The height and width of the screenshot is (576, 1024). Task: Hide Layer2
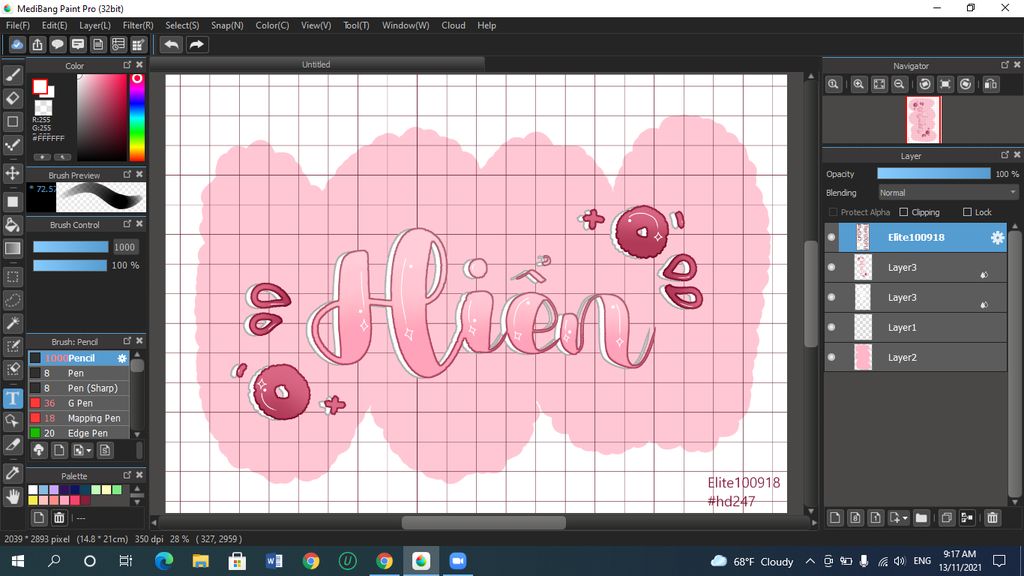click(x=831, y=357)
